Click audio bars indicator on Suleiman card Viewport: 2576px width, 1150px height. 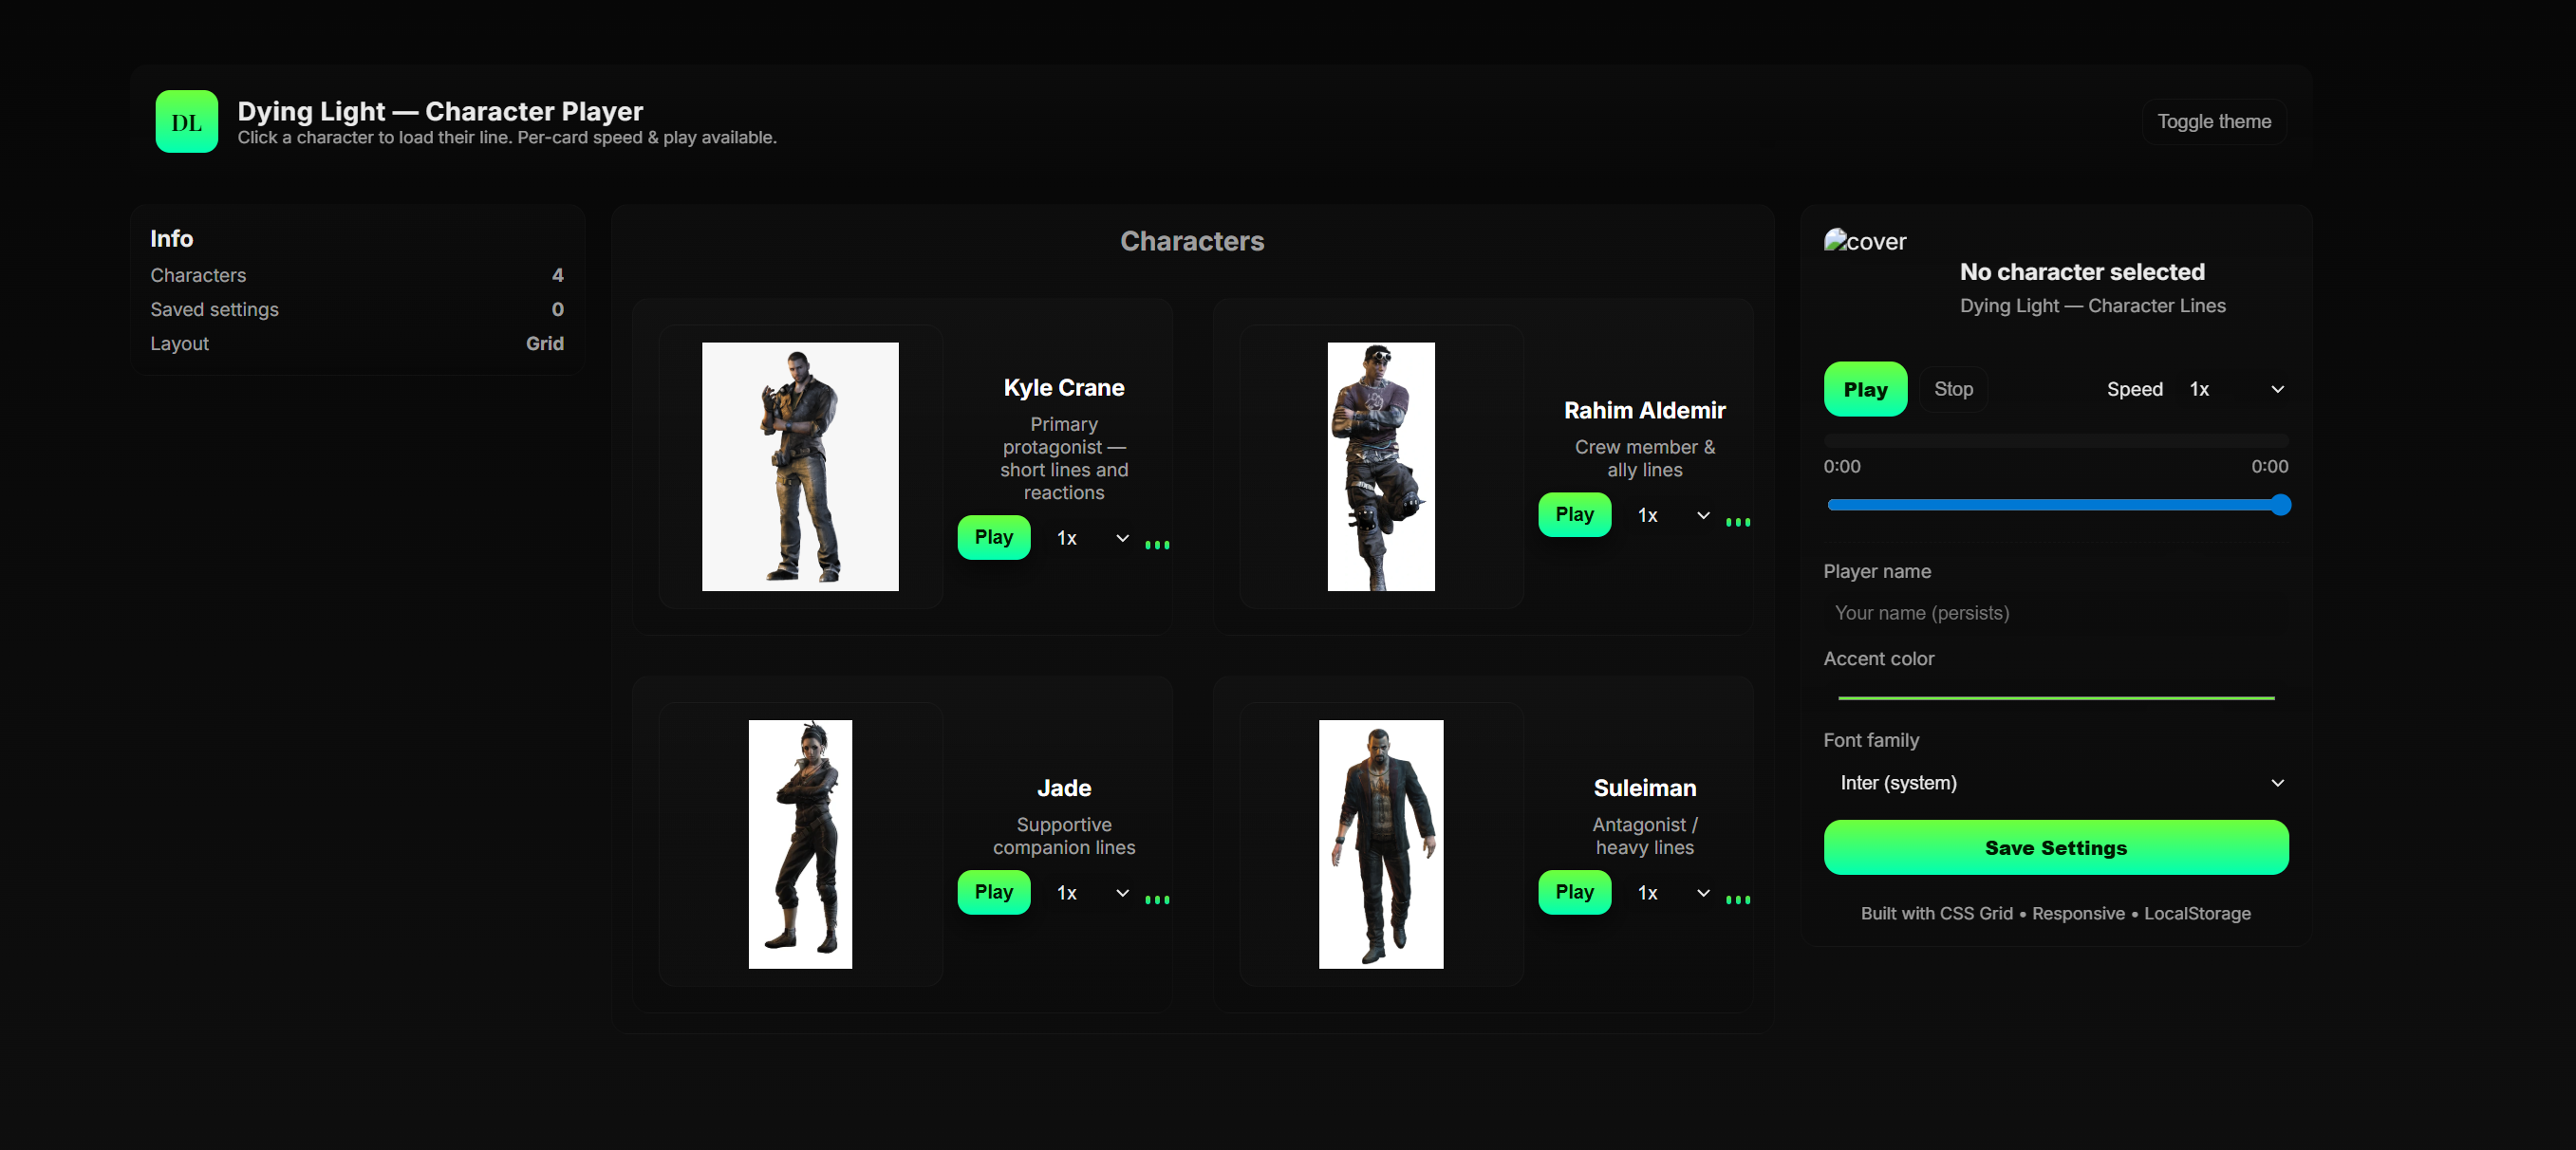point(1738,899)
